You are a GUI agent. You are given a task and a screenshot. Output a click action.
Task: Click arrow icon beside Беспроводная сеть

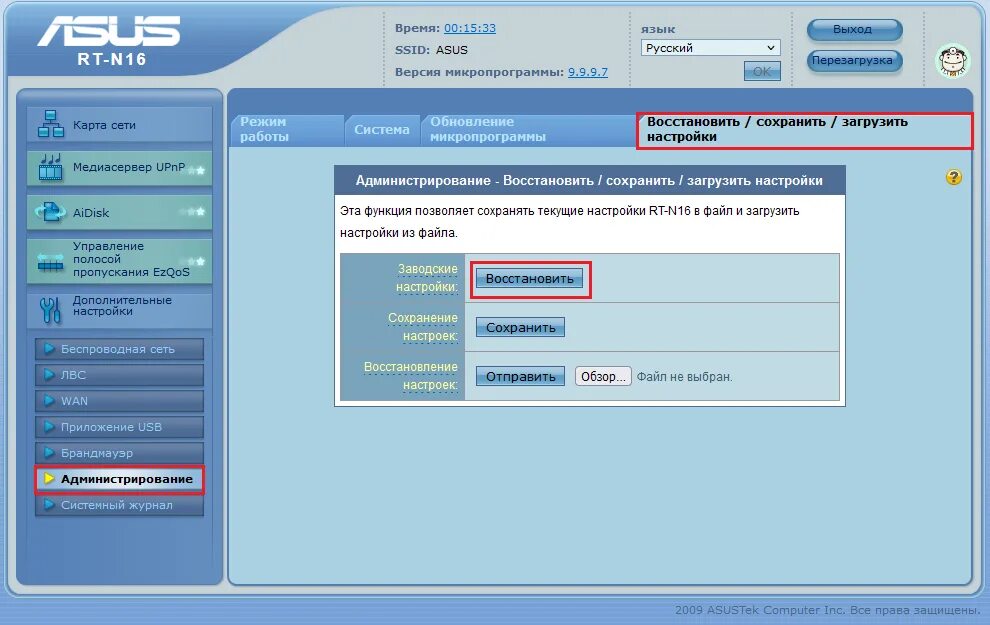point(49,348)
